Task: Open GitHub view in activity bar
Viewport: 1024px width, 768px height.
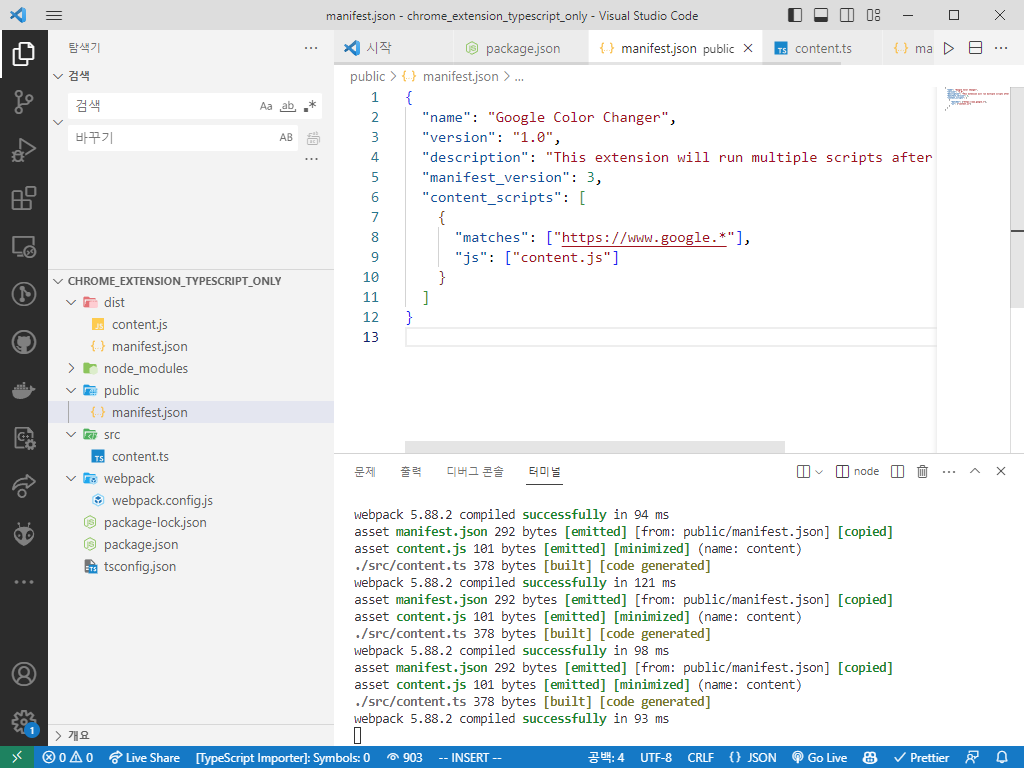Action: [x=24, y=342]
